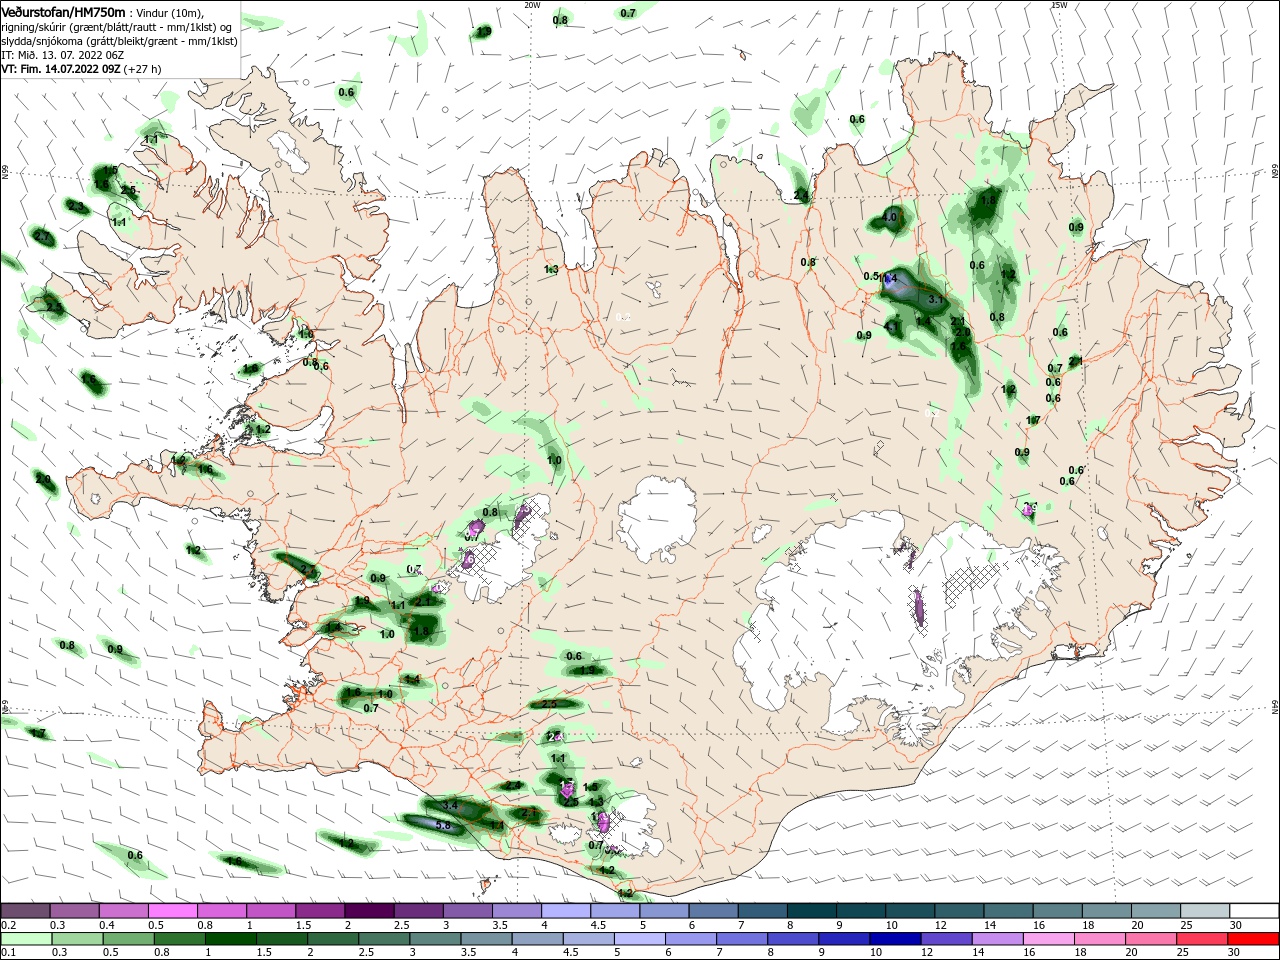Click the '5.8' precipitation value off the south coast

tap(445, 826)
